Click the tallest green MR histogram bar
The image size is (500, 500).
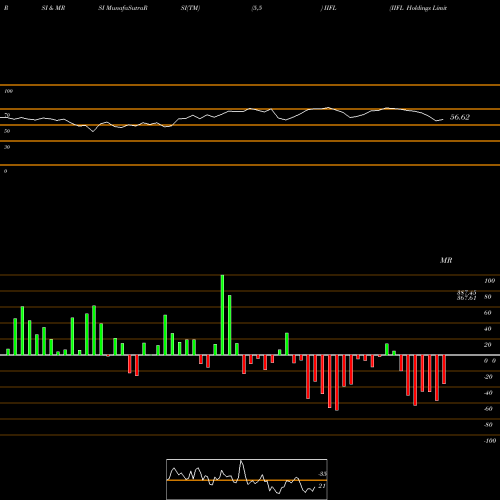coord(222,315)
